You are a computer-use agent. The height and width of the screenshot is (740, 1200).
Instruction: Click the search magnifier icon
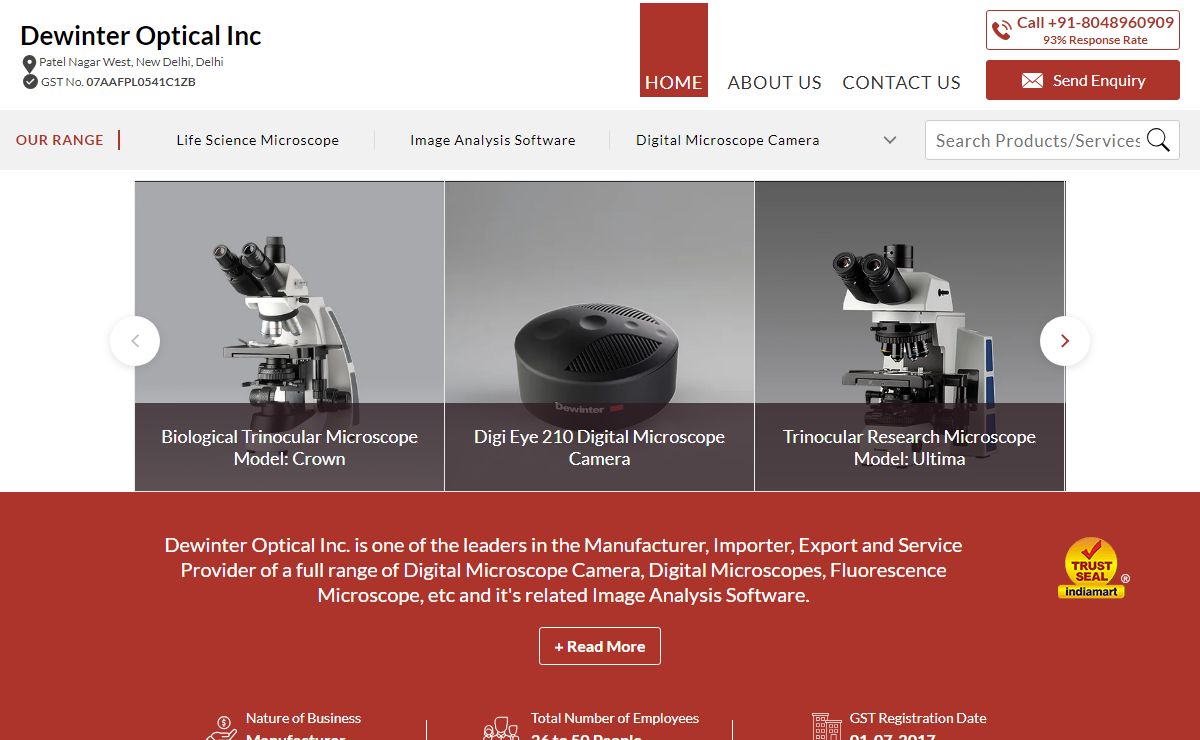[x=1158, y=140]
